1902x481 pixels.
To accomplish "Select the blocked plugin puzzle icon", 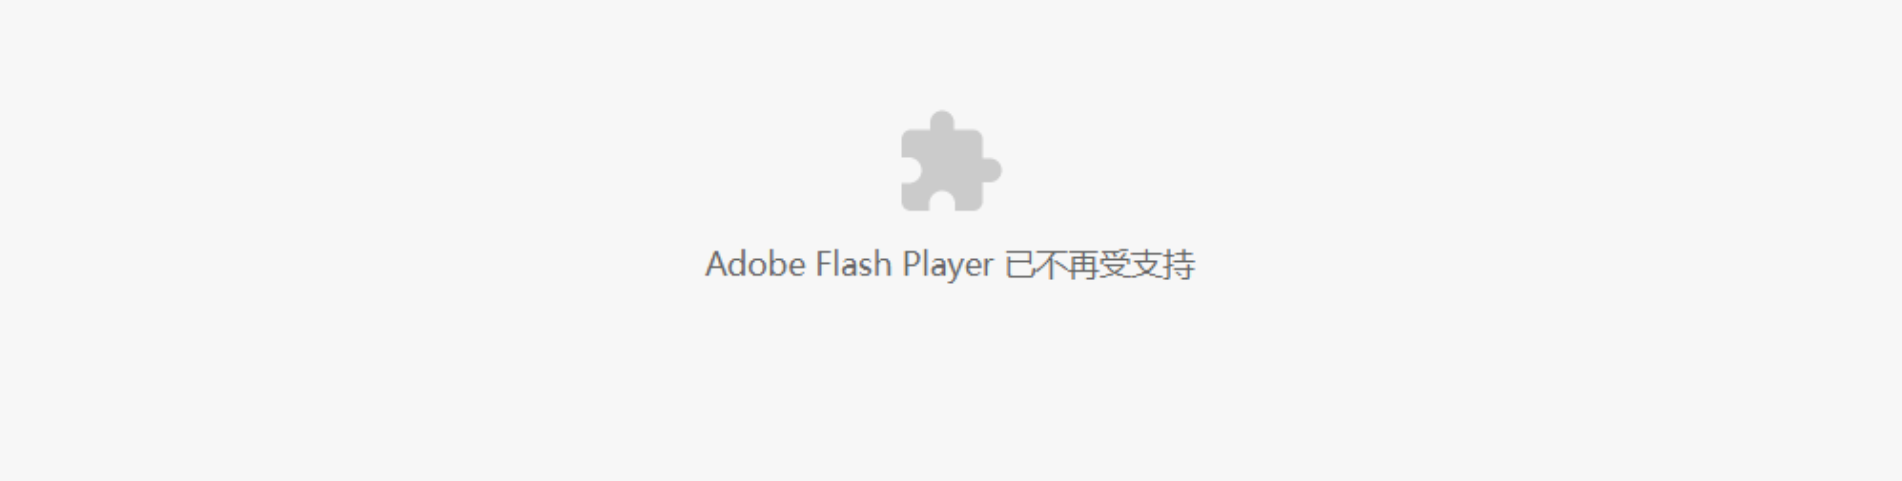I will (951, 161).
